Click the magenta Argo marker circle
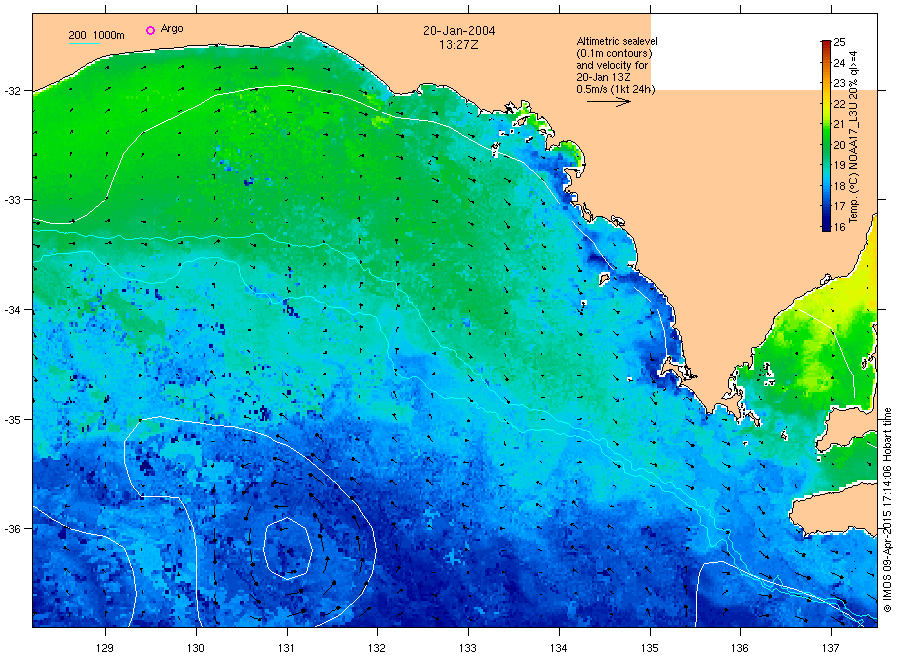Viewport: 900px width, 660px height. pos(150,30)
